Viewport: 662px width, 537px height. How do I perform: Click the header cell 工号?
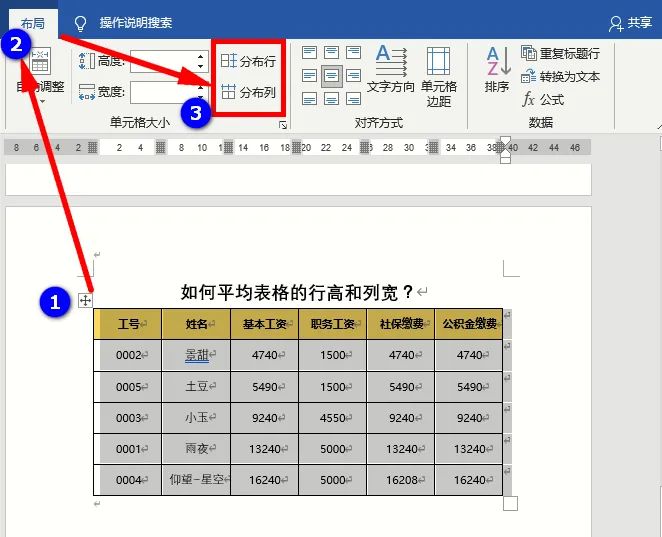point(128,324)
